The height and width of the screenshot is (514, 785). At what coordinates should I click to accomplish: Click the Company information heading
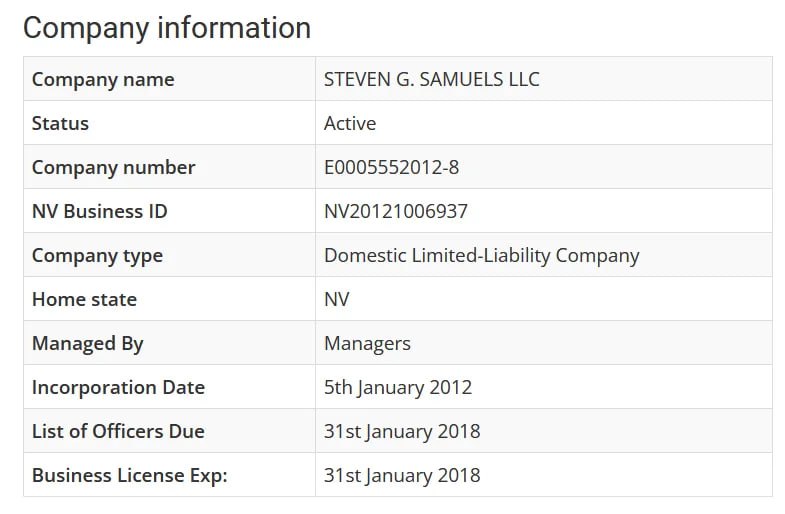167,27
